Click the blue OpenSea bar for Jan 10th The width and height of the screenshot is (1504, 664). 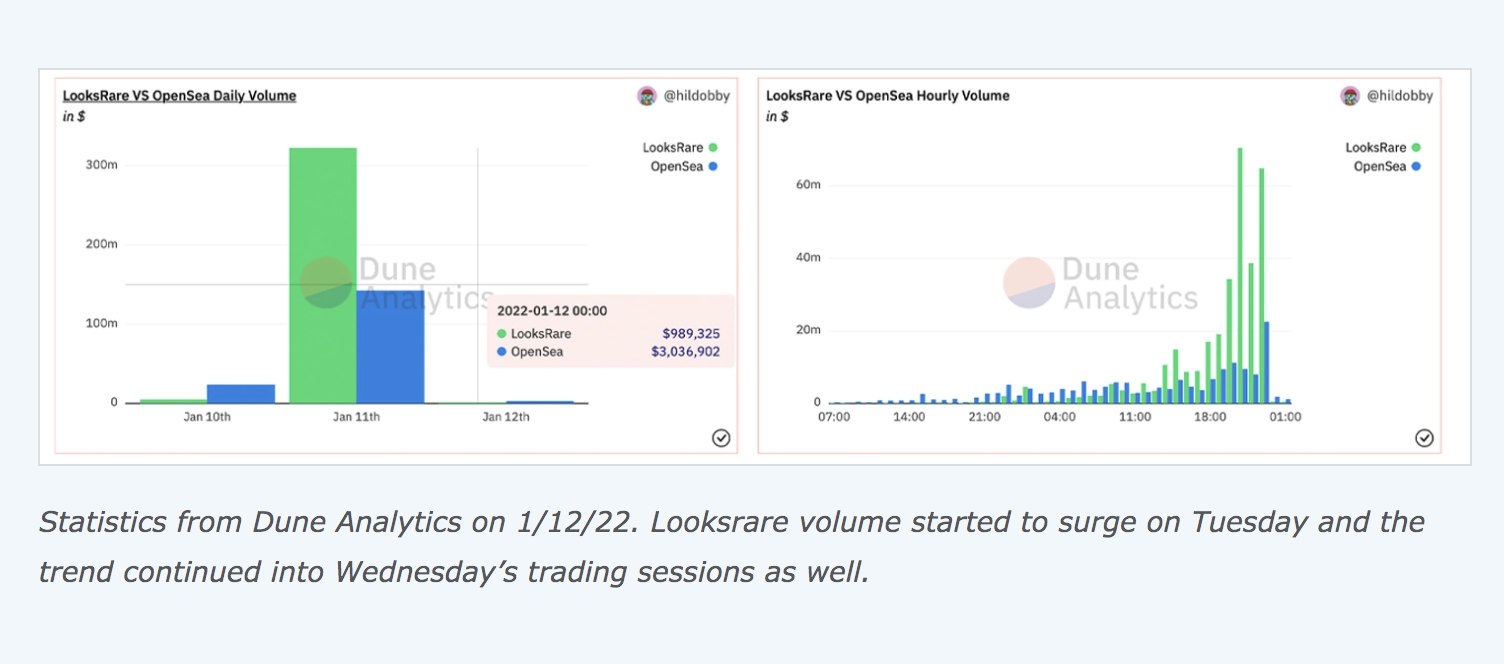[x=240, y=394]
